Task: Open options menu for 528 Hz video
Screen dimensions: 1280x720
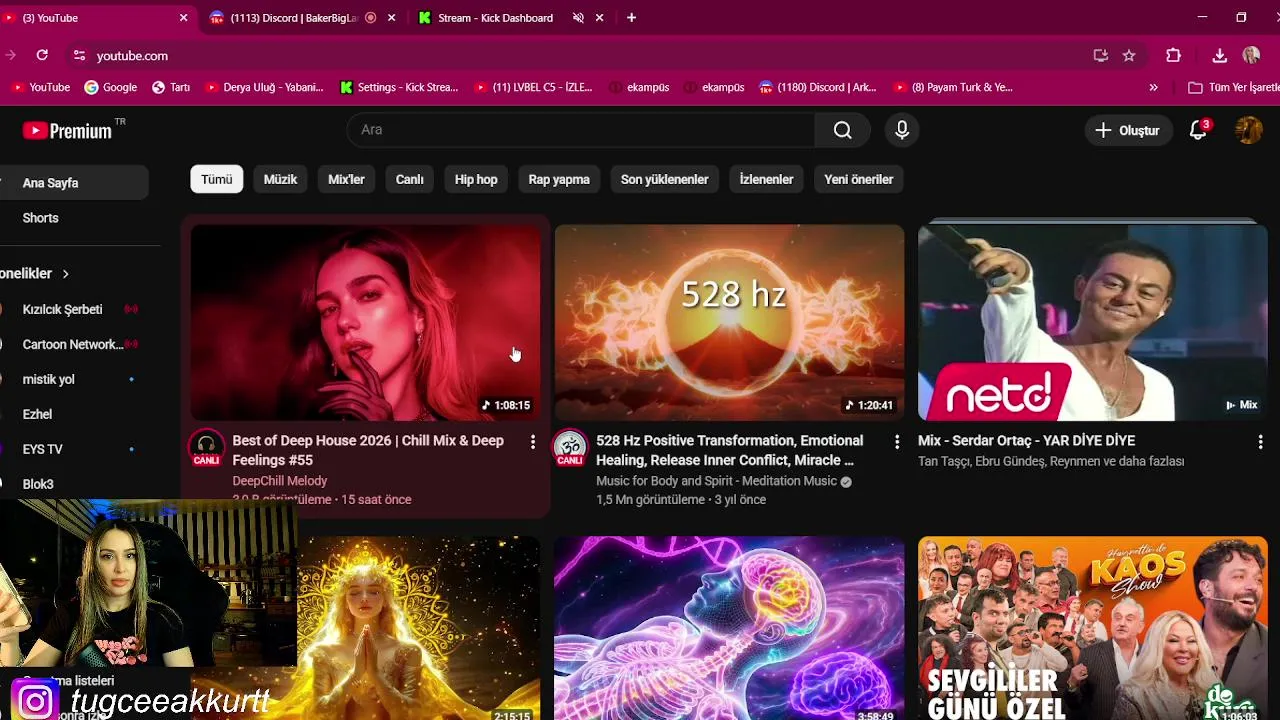Action: click(x=897, y=441)
